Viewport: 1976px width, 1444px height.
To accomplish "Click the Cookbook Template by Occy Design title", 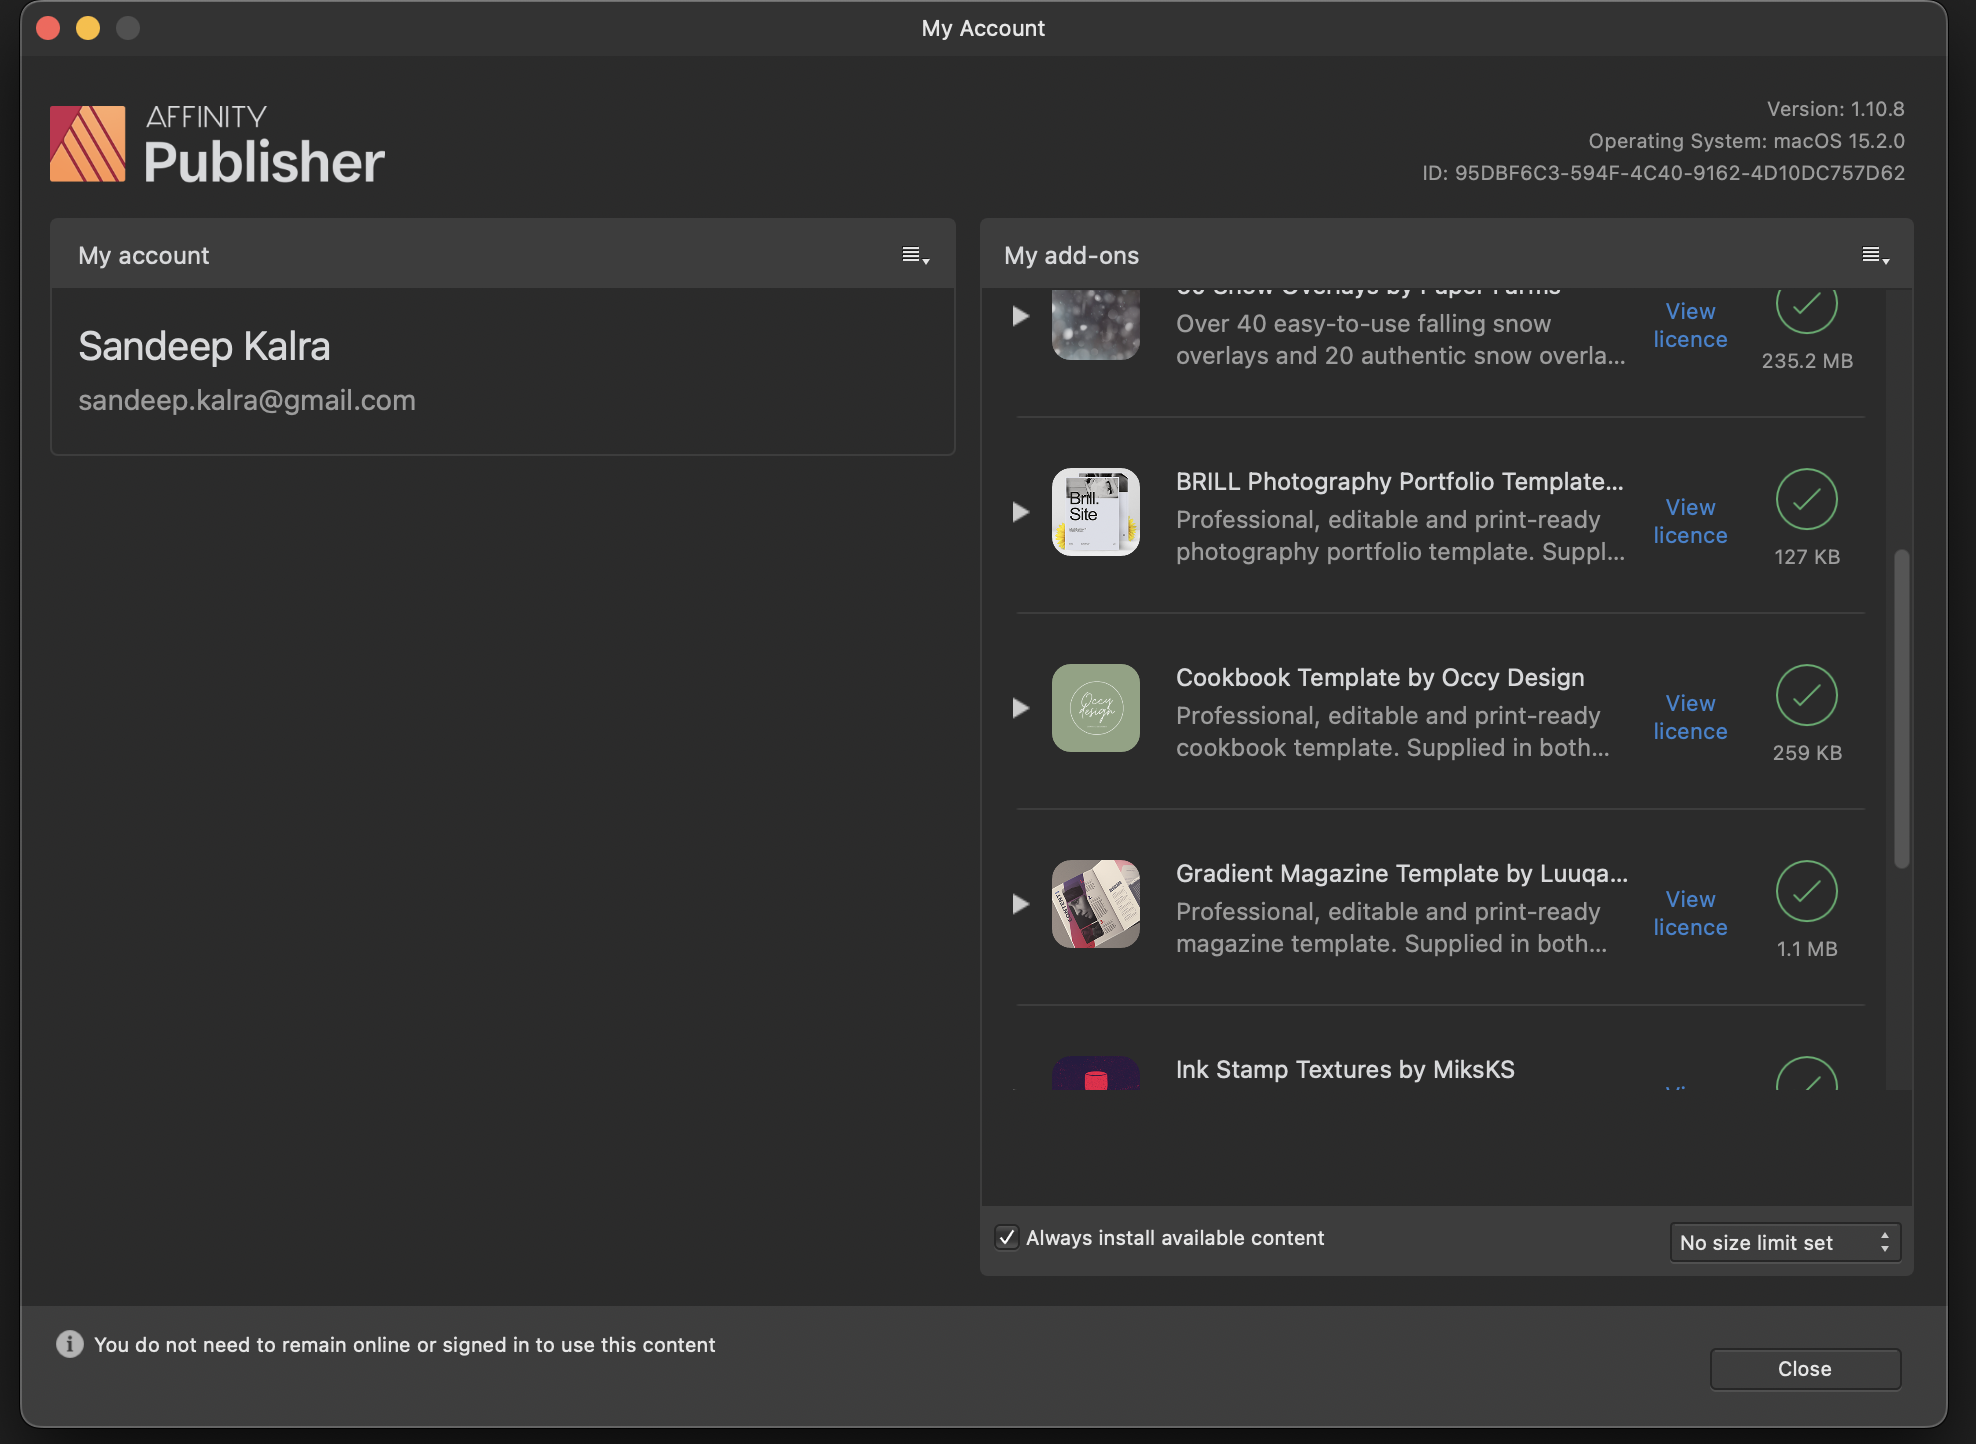I will pos(1380,677).
